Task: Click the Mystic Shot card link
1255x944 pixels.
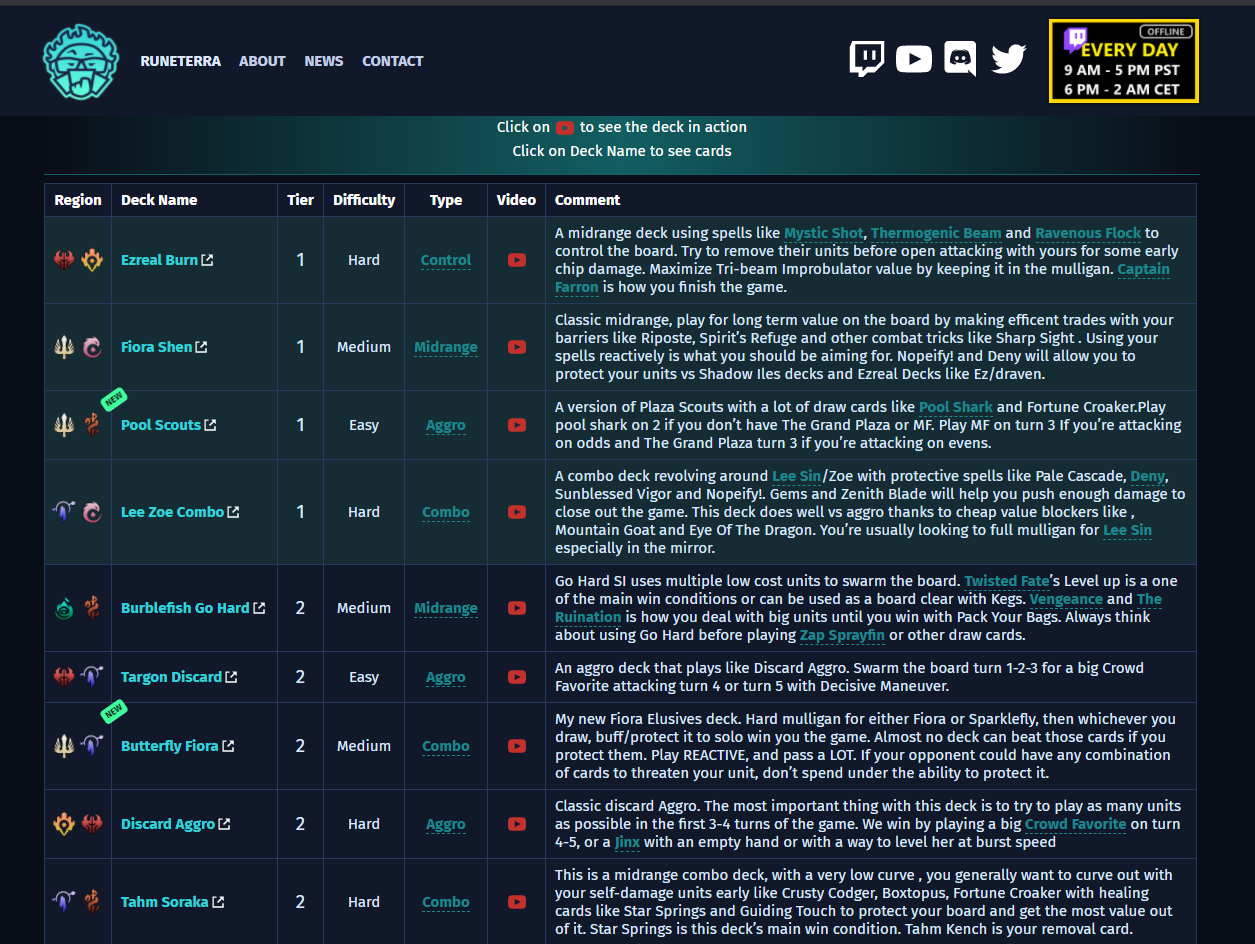Action: tap(823, 233)
